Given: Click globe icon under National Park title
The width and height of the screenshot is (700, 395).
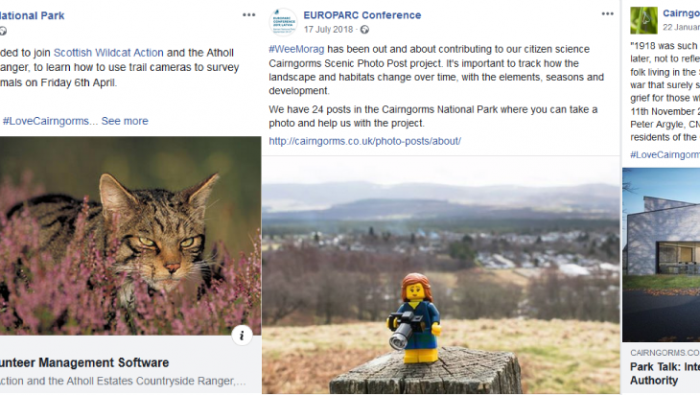Looking at the screenshot, I should coord(3,31).
